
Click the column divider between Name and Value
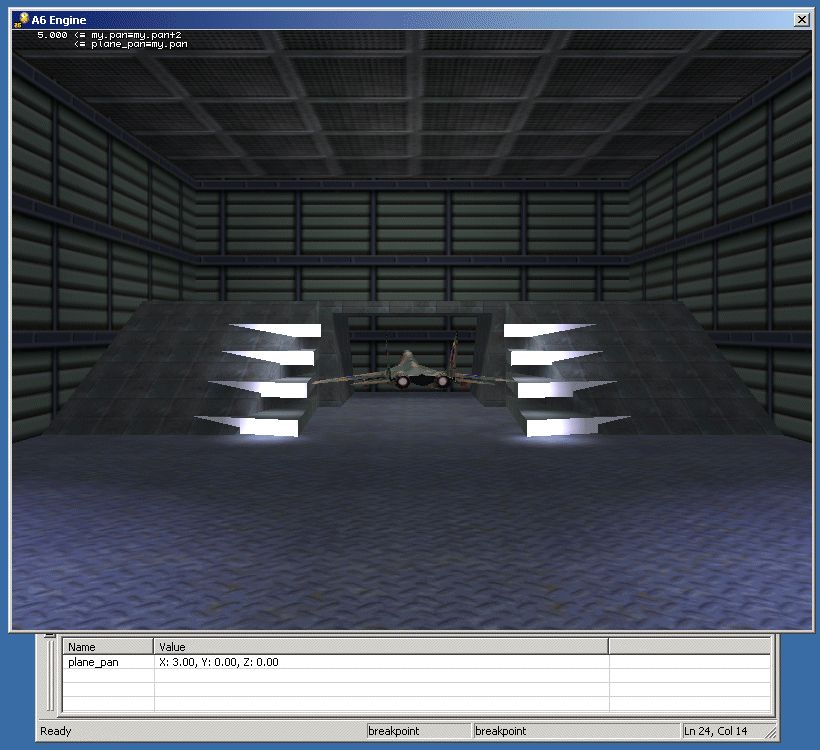154,647
